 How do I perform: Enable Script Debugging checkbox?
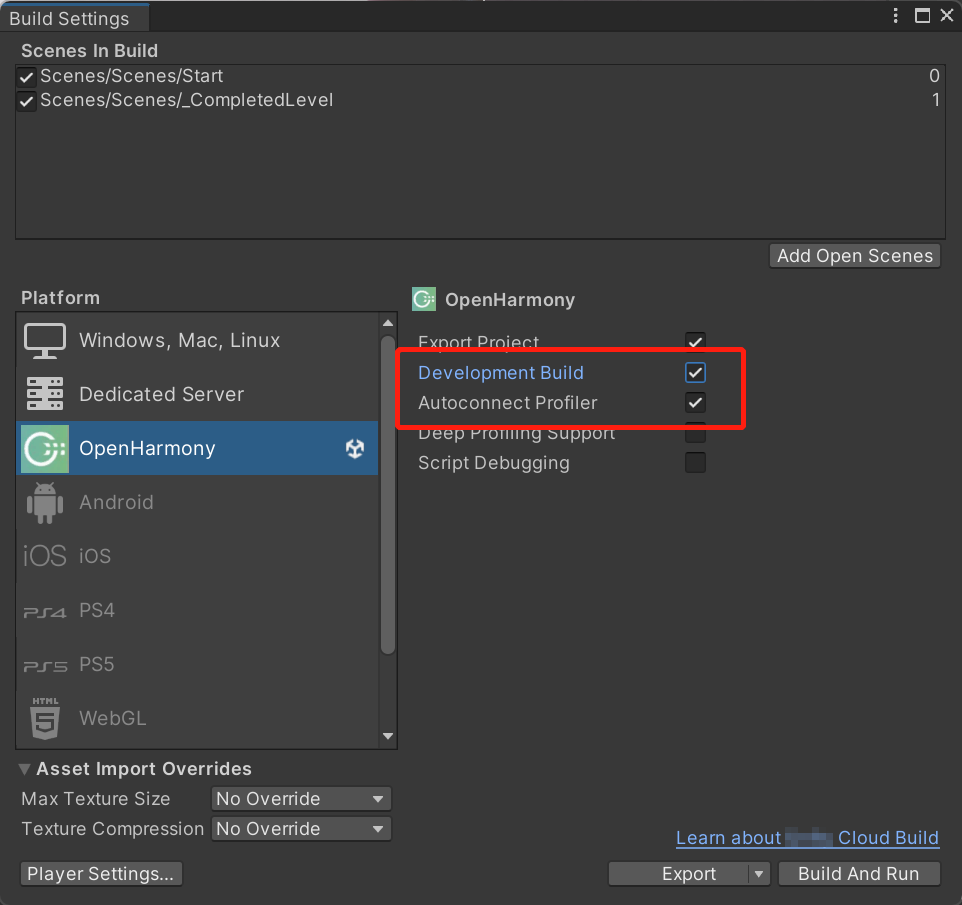point(695,463)
